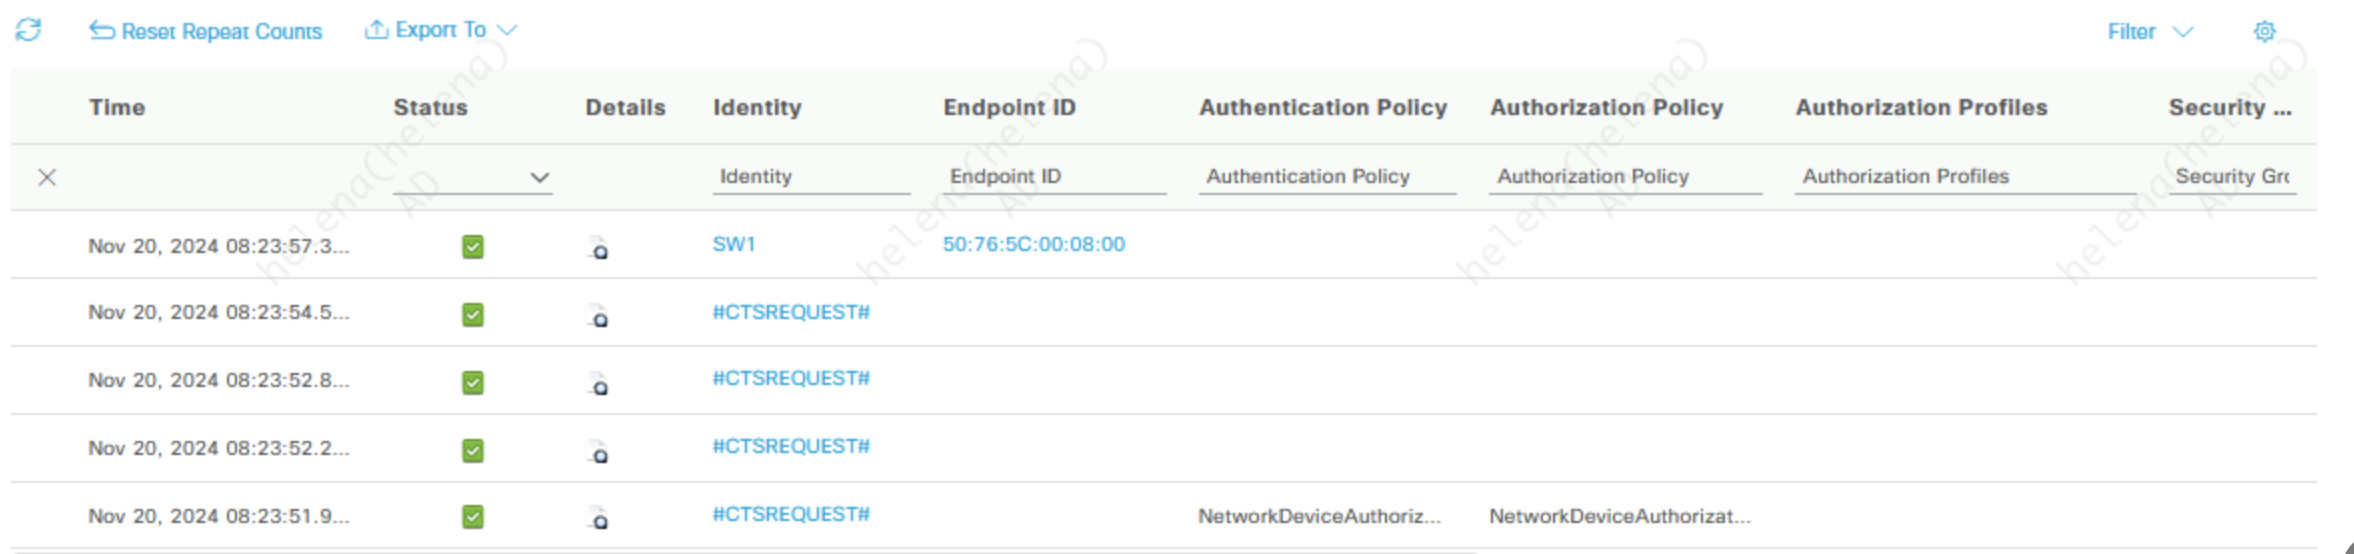View details of the 08:23:52.8 log entry
This screenshot has width=2354, height=554.
pos(598,384)
